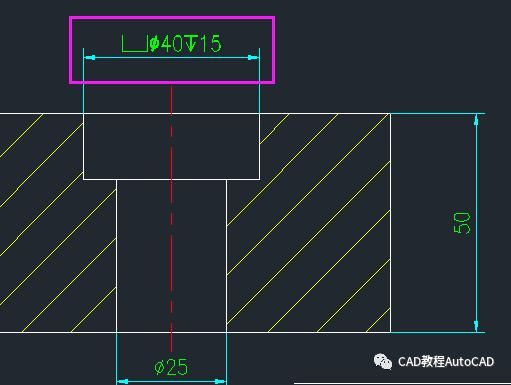This screenshot has height=385, width=511.
Task: Pick the right yellow hatched section area
Action: pos(308,223)
